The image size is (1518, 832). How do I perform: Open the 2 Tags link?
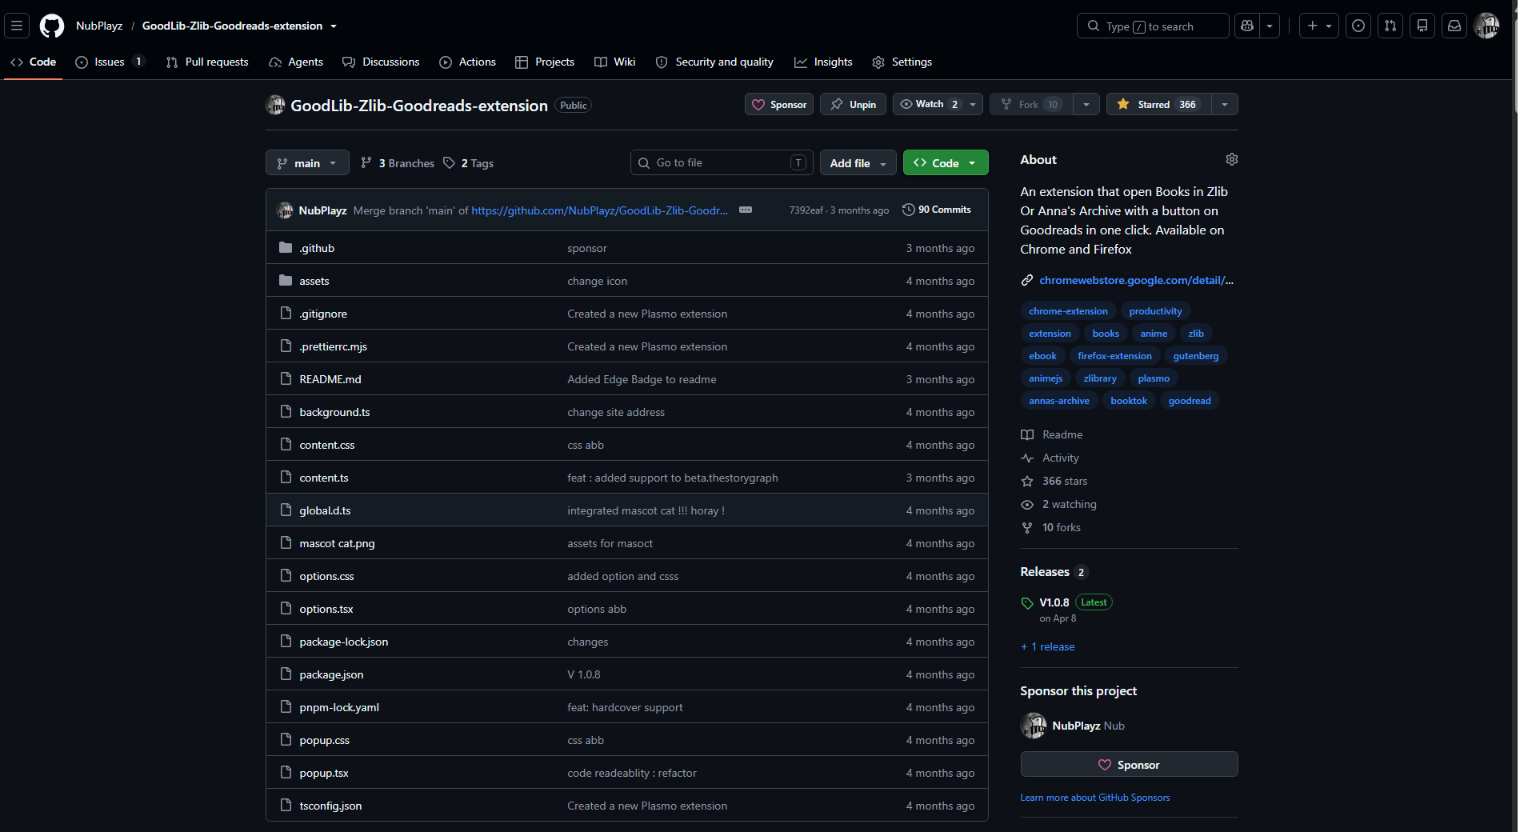(x=468, y=163)
